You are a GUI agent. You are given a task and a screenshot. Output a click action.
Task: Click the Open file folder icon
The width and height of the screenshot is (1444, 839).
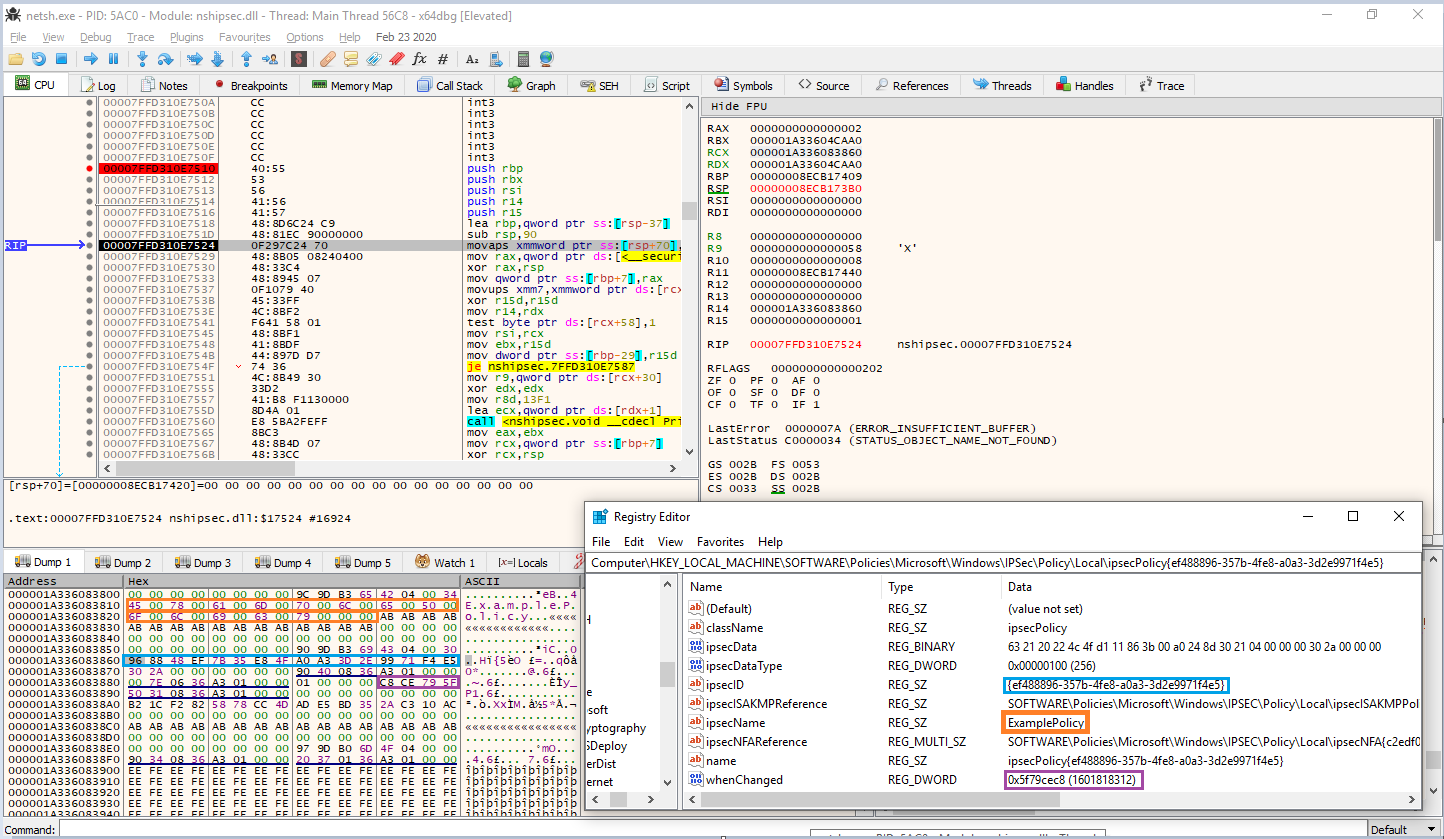(x=17, y=59)
